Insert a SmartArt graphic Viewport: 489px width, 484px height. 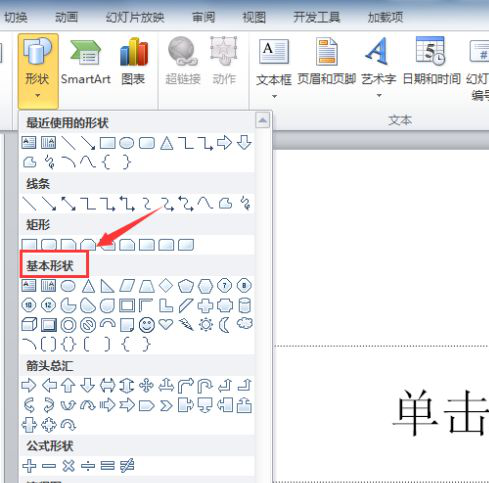click(86, 62)
